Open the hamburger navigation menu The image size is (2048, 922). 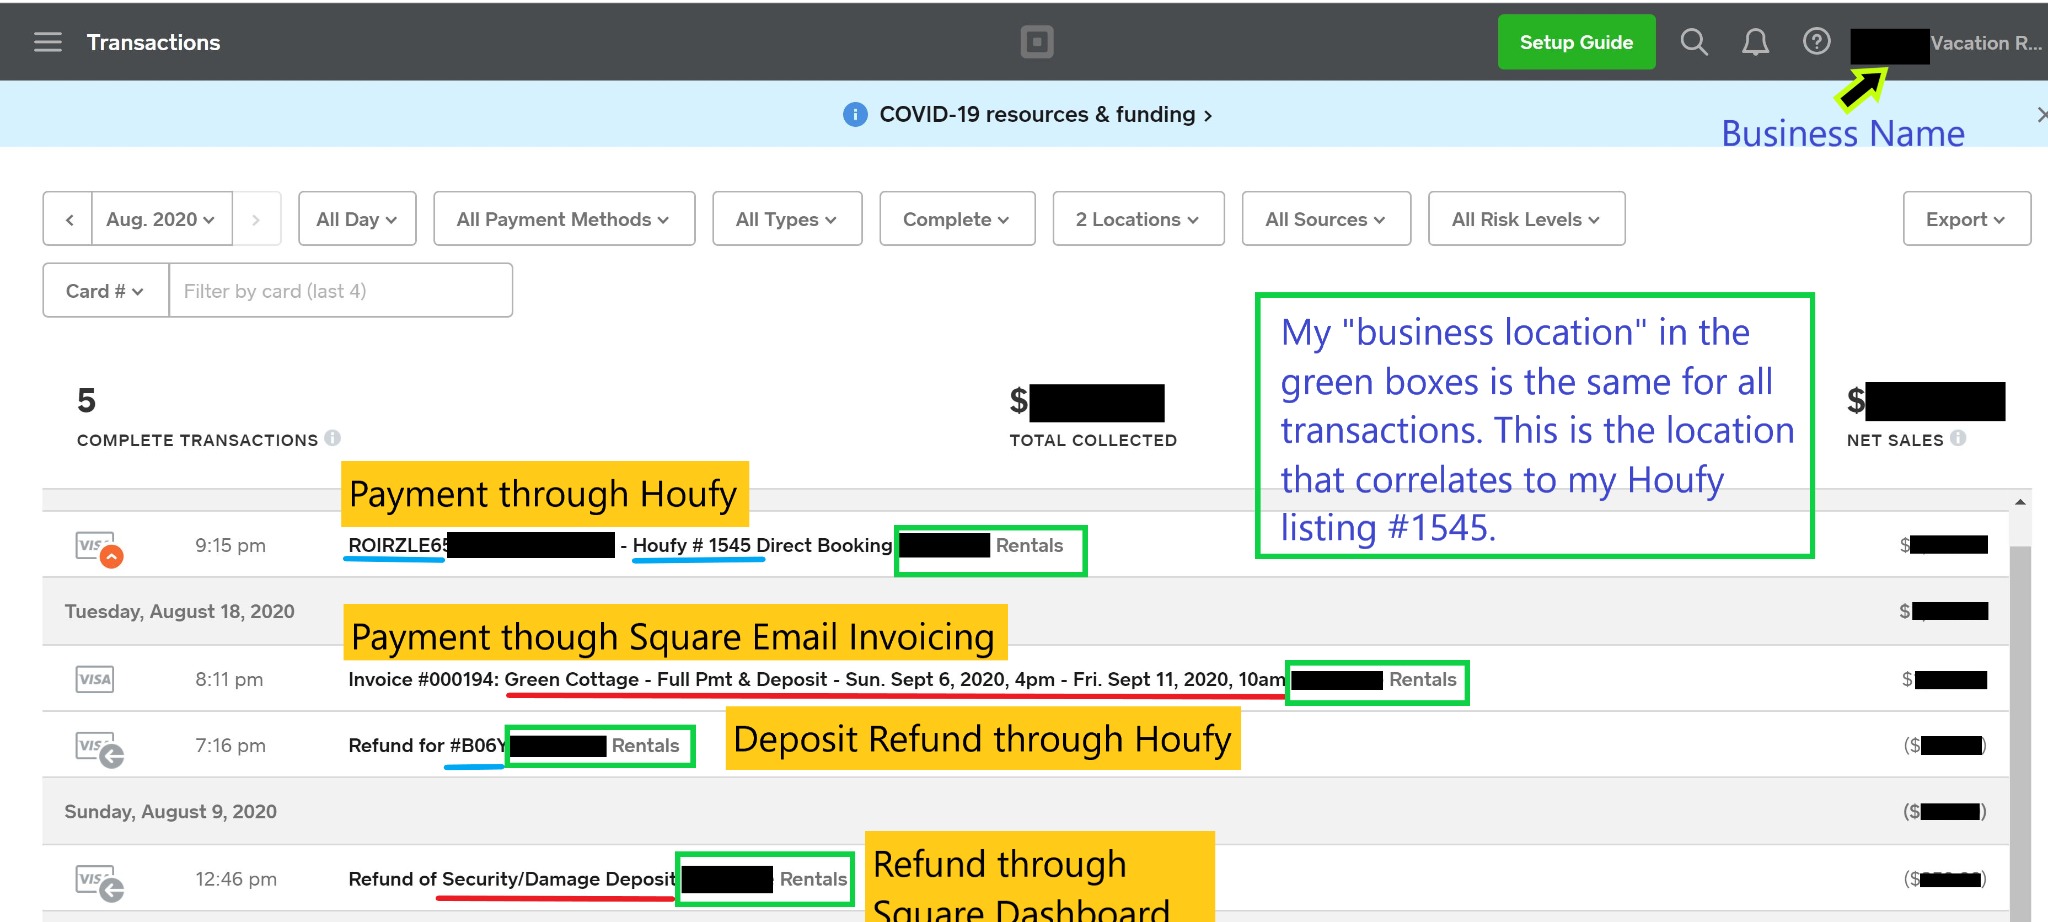(48, 42)
